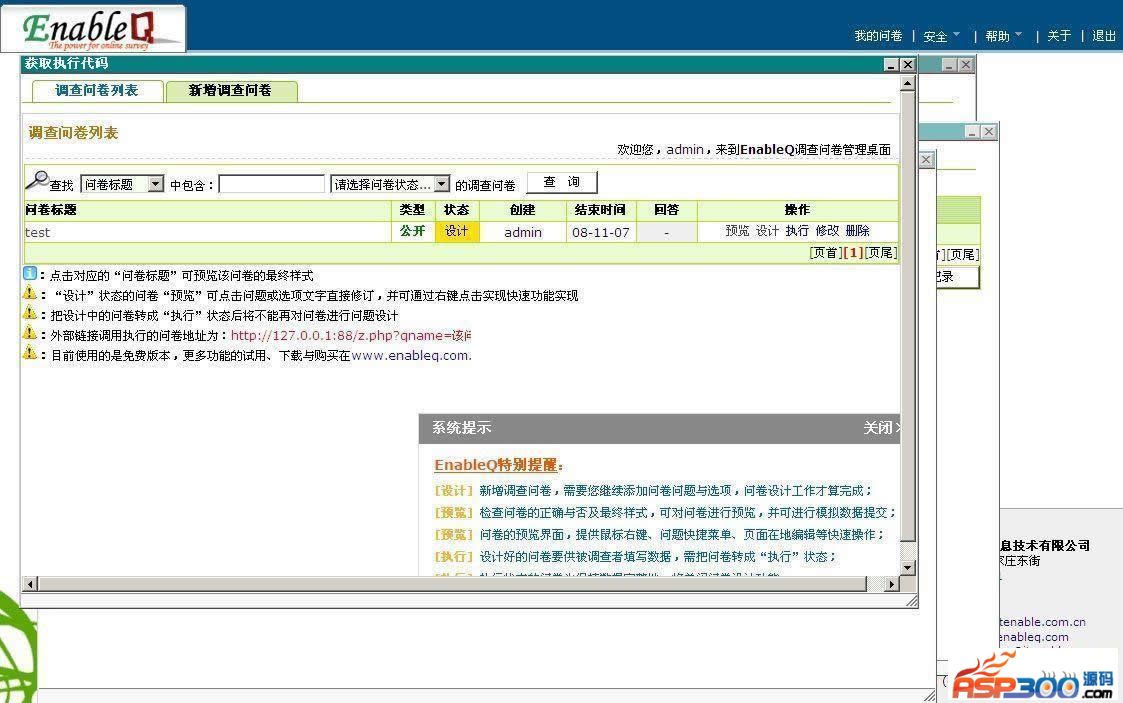
Task: Click 预览 link for the test survey
Action: pyautogui.click(x=737, y=231)
